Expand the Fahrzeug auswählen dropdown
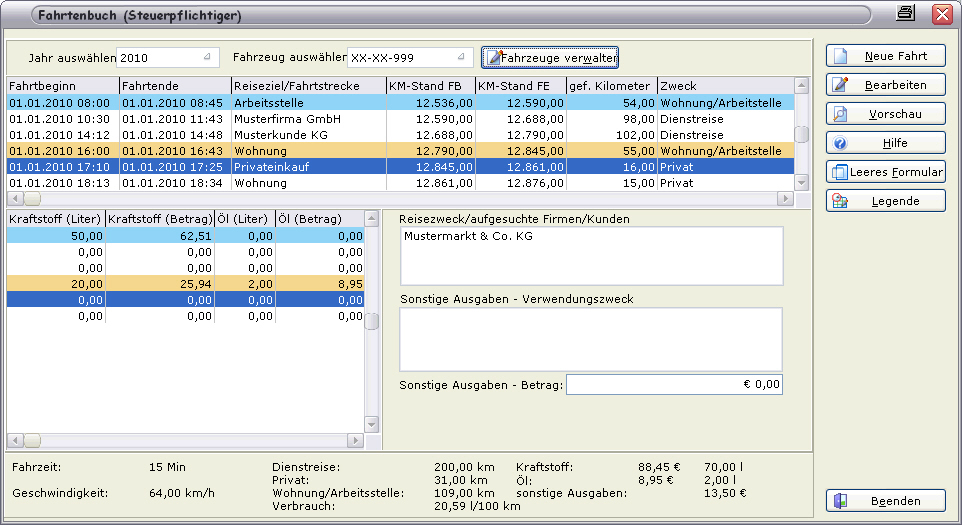The width and height of the screenshot is (962, 525). (460, 58)
